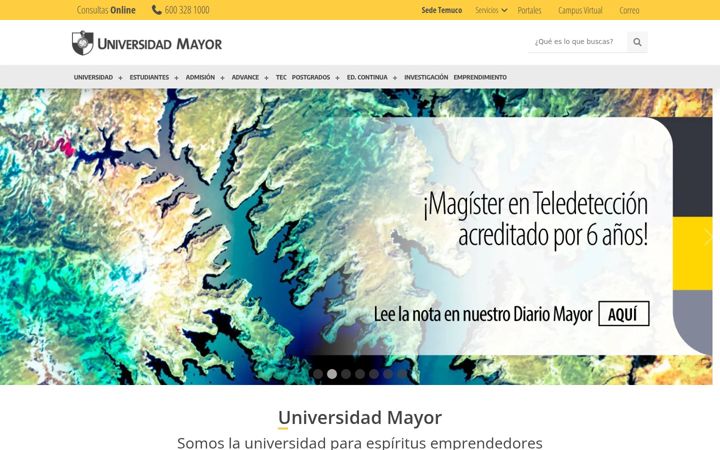Open Portales link
720x450 pixels.
(x=529, y=10)
